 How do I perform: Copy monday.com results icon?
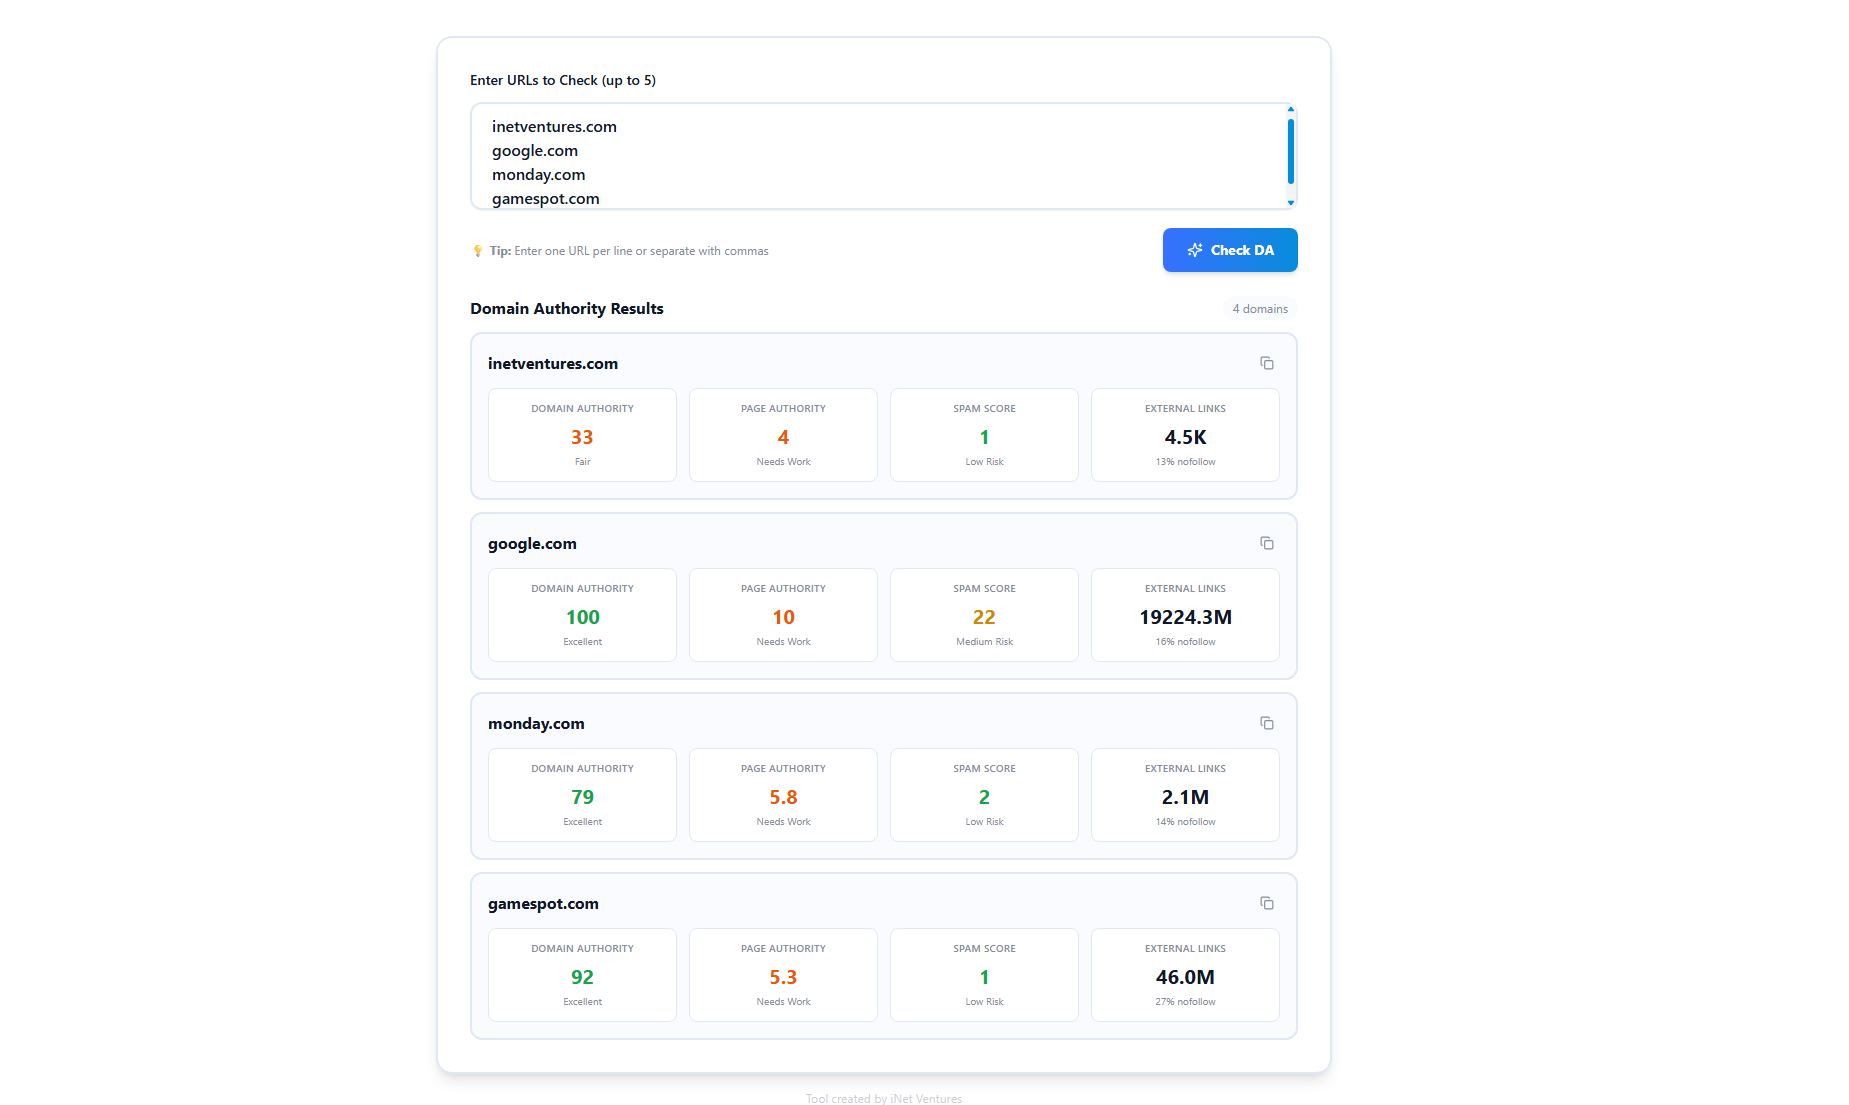pos(1266,723)
